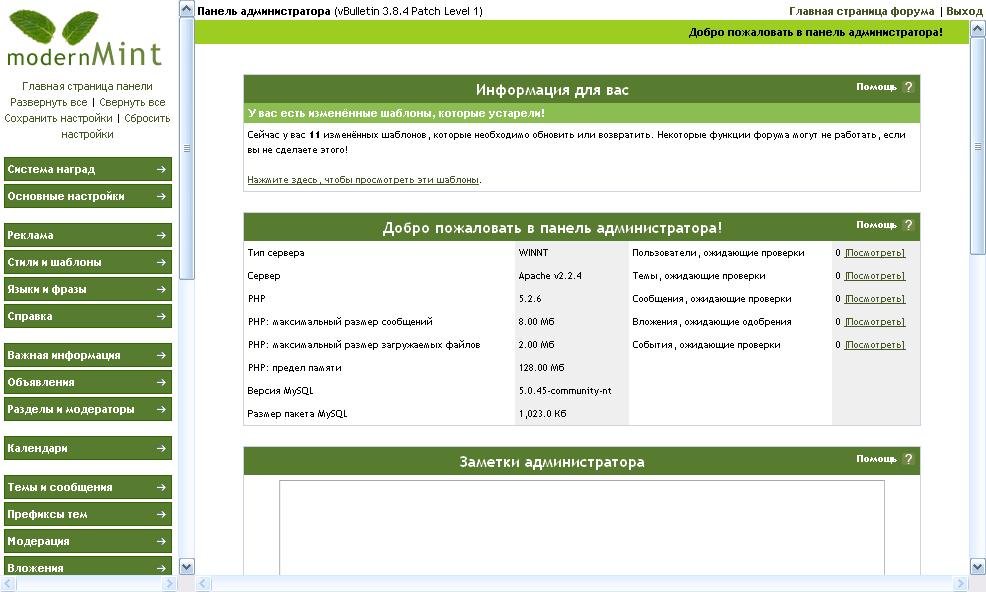Click the 128.00 Мб memory limit value
986x592 pixels.
541,368
